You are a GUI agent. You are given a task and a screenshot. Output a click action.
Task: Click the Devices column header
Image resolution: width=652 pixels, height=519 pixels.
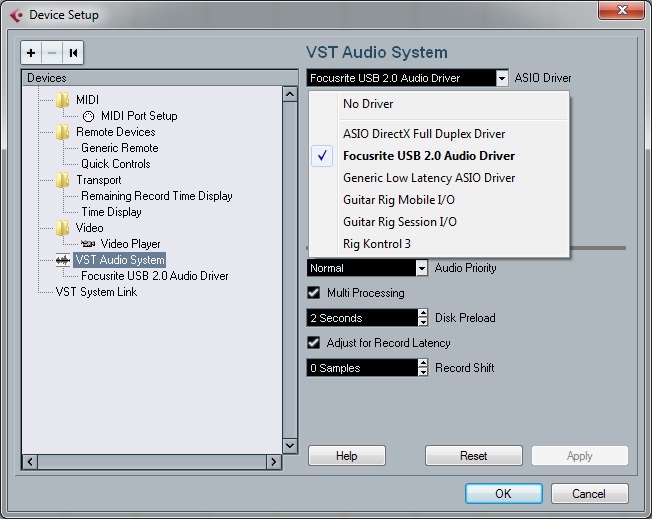click(x=160, y=78)
